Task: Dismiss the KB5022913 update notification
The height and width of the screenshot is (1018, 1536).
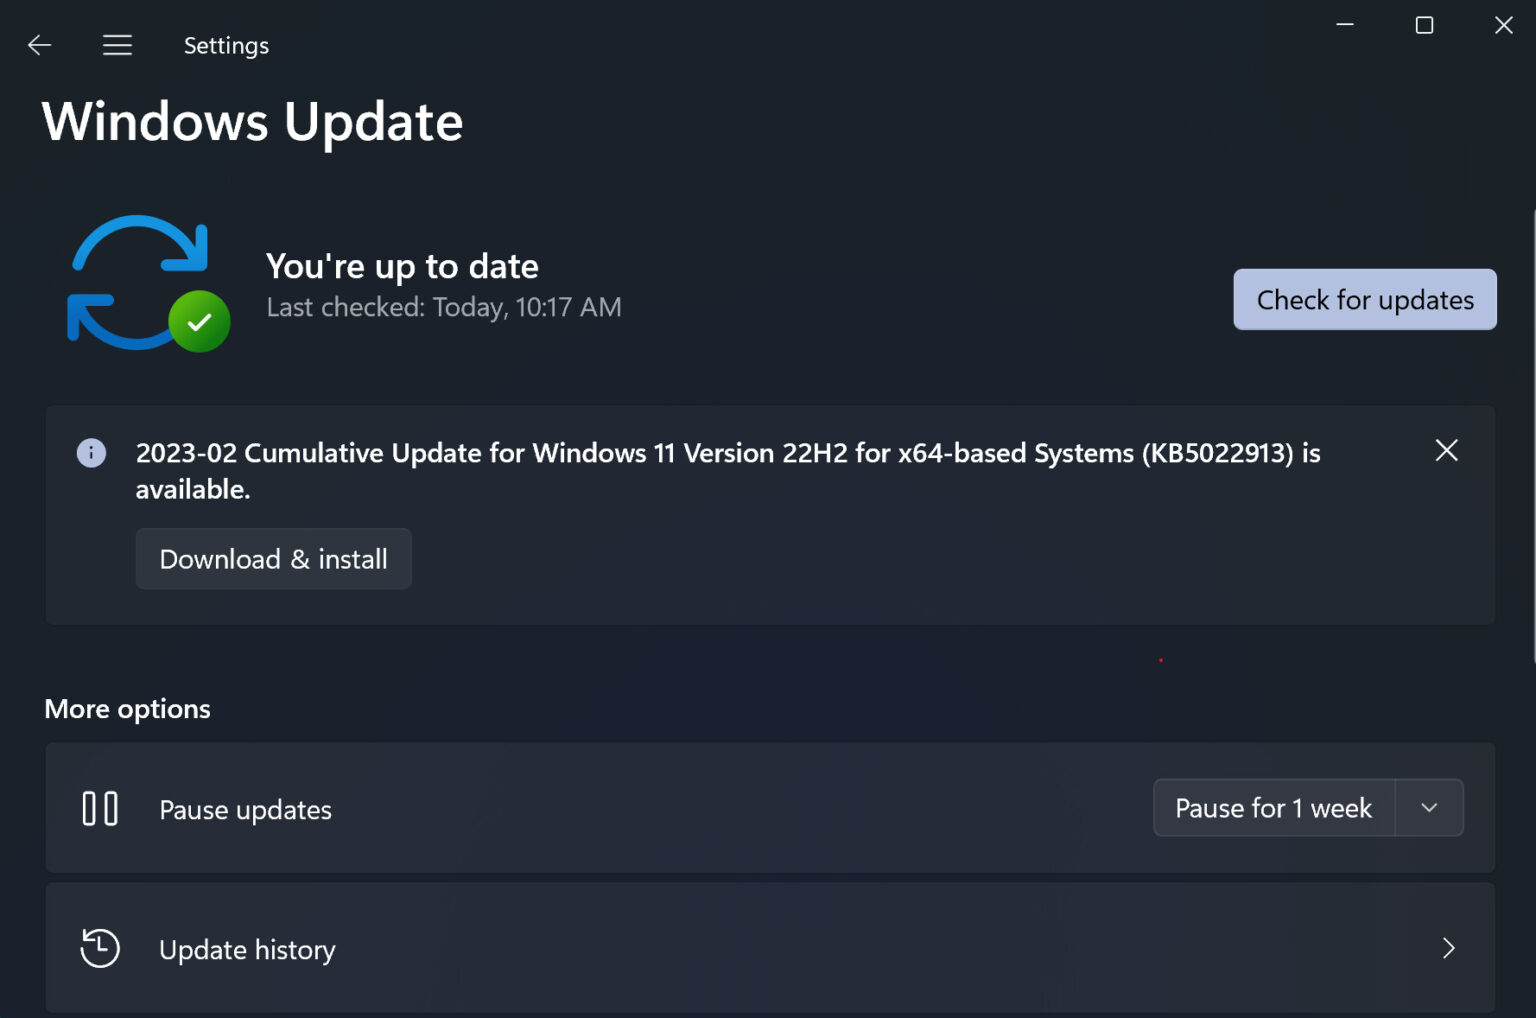Action: point(1446,451)
